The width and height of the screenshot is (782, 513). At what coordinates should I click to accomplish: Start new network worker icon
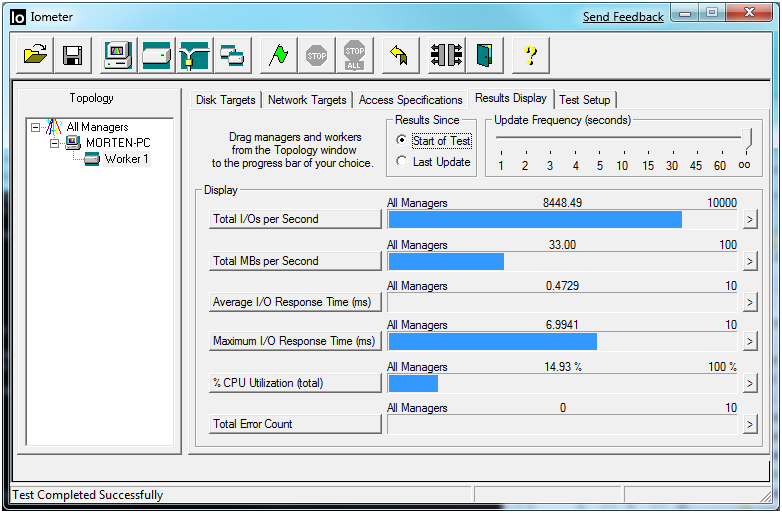pos(195,55)
